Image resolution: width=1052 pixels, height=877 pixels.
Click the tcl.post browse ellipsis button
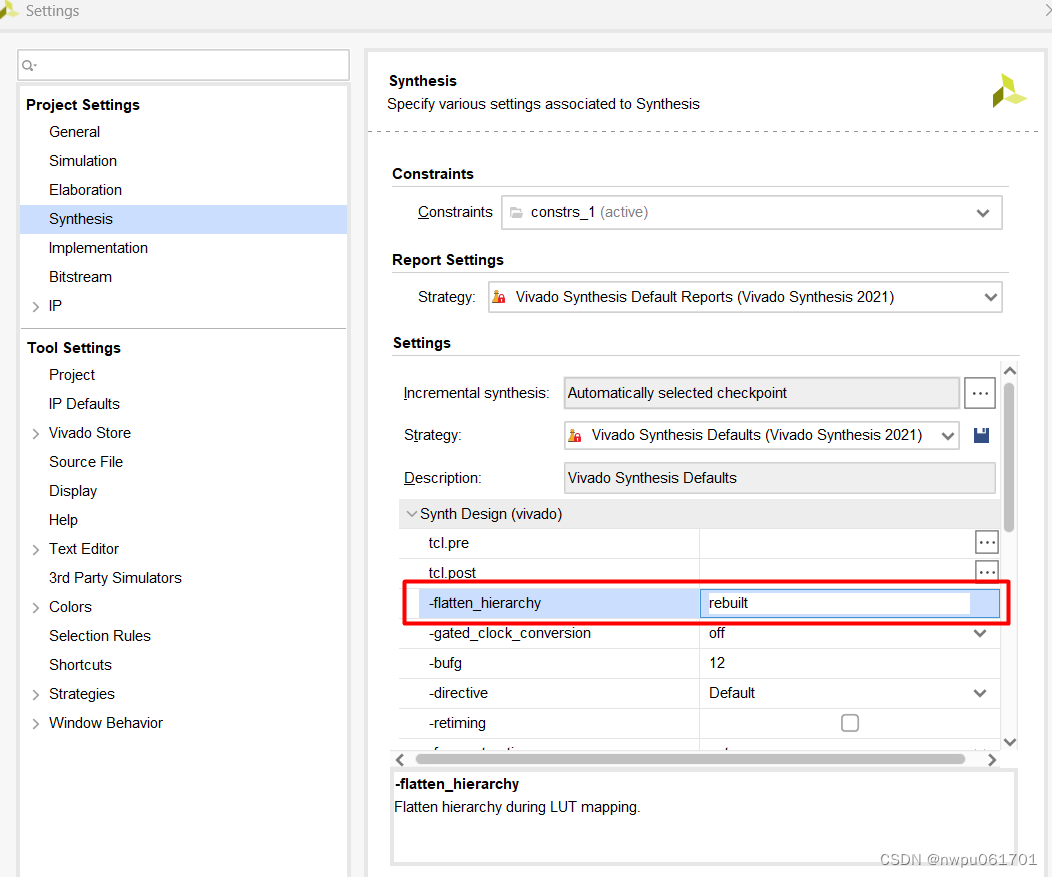click(987, 571)
